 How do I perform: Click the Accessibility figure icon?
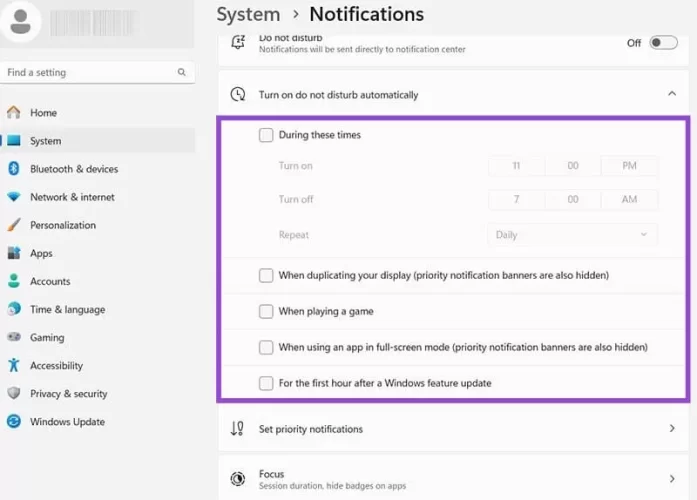pos(14,365)
